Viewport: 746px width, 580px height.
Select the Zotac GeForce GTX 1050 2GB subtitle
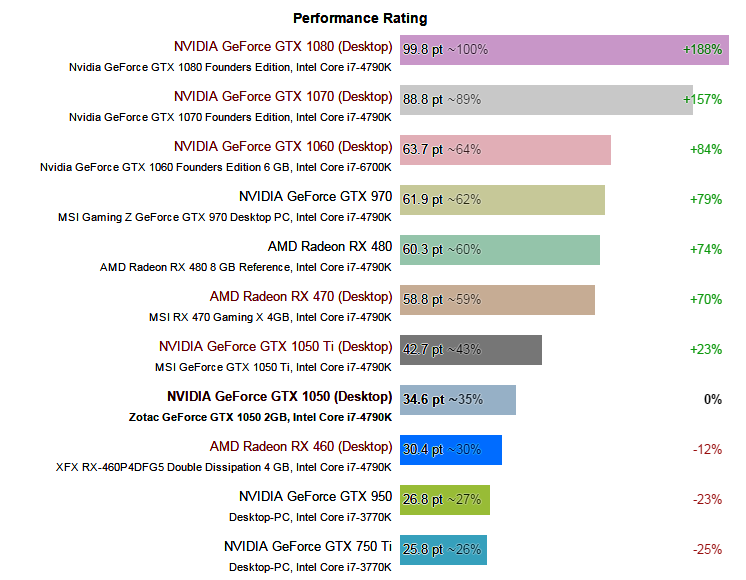(x=260, y=417)
